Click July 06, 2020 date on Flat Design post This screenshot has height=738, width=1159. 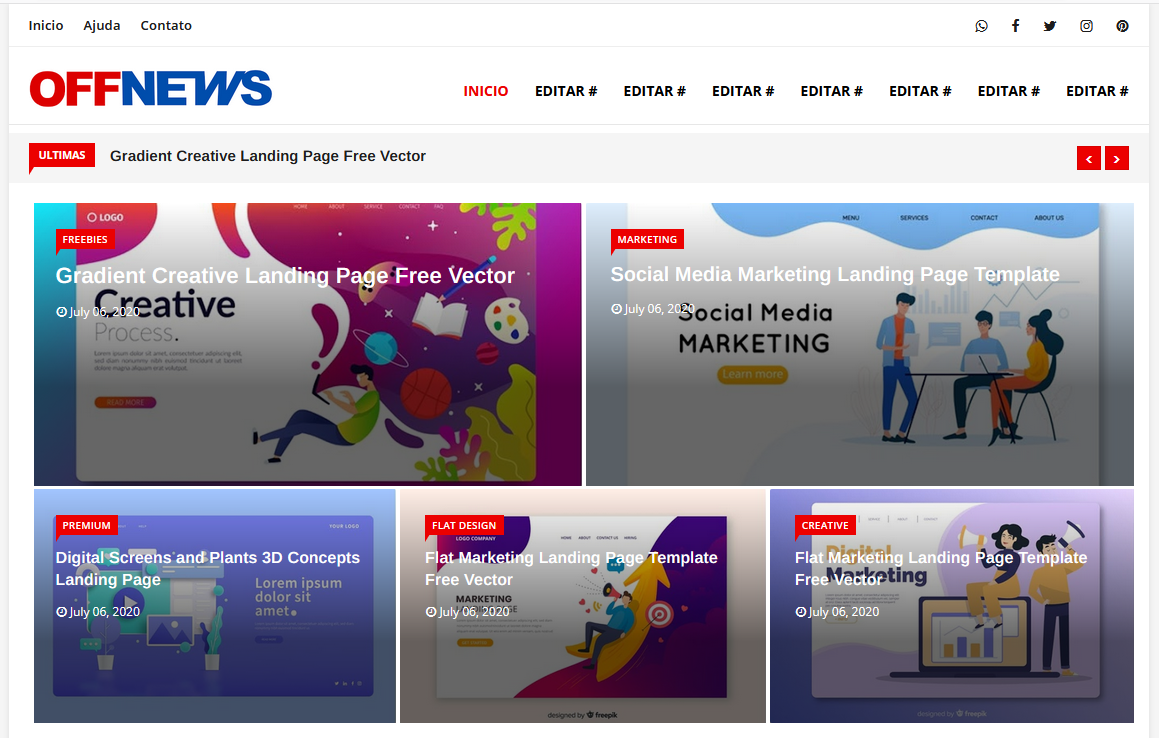tap(468, 612)
